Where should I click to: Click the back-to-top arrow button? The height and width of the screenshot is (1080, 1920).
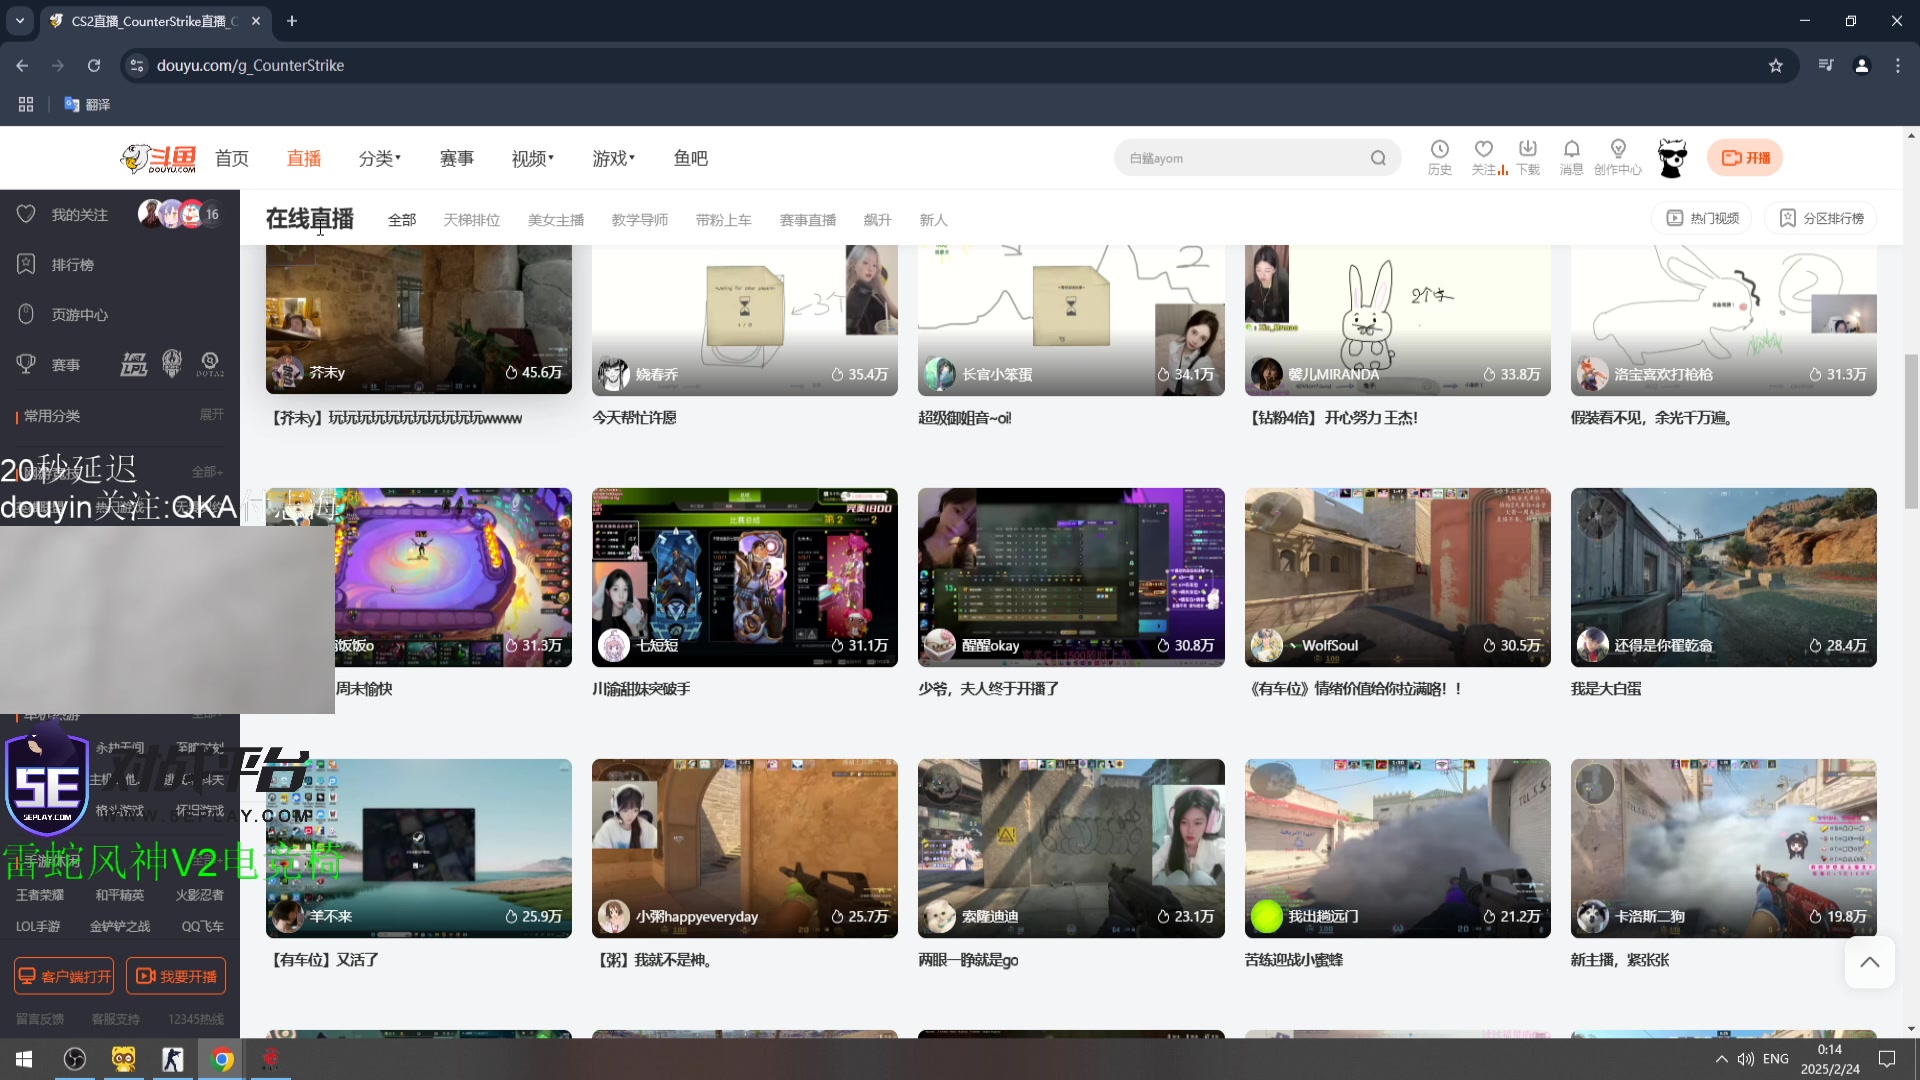coord(1869,962)
